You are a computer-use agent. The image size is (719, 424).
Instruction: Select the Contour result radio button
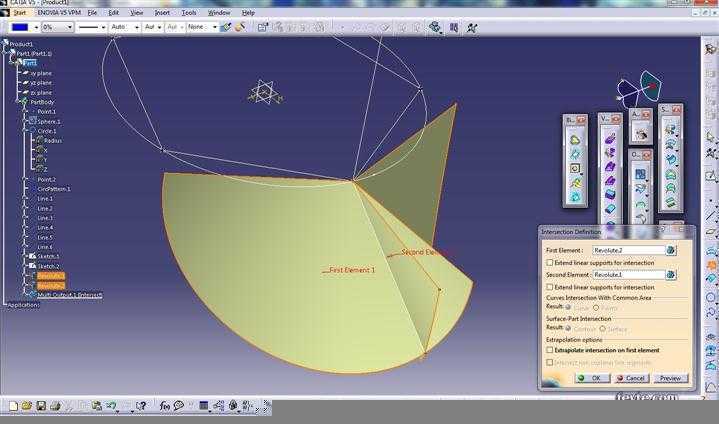pos(569,329)
